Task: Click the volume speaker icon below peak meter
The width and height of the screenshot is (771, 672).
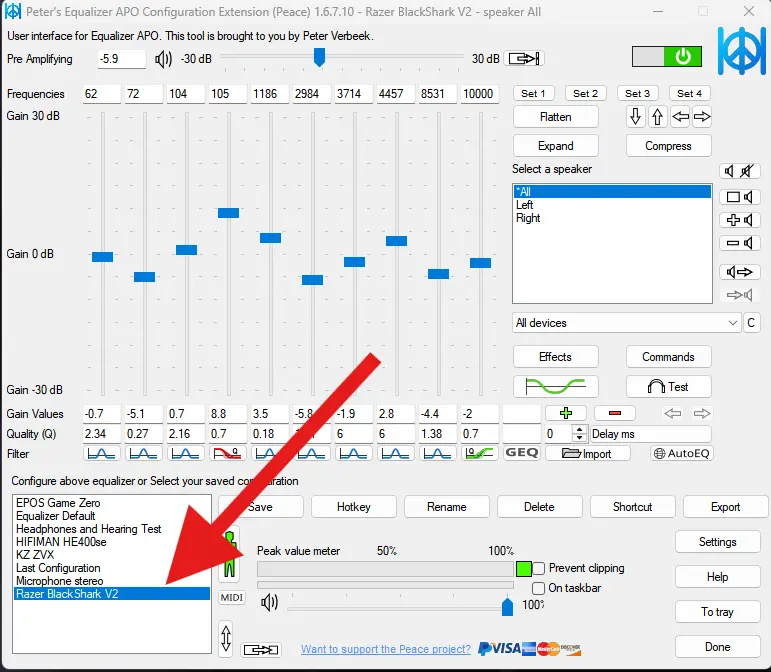Action: 269,602
